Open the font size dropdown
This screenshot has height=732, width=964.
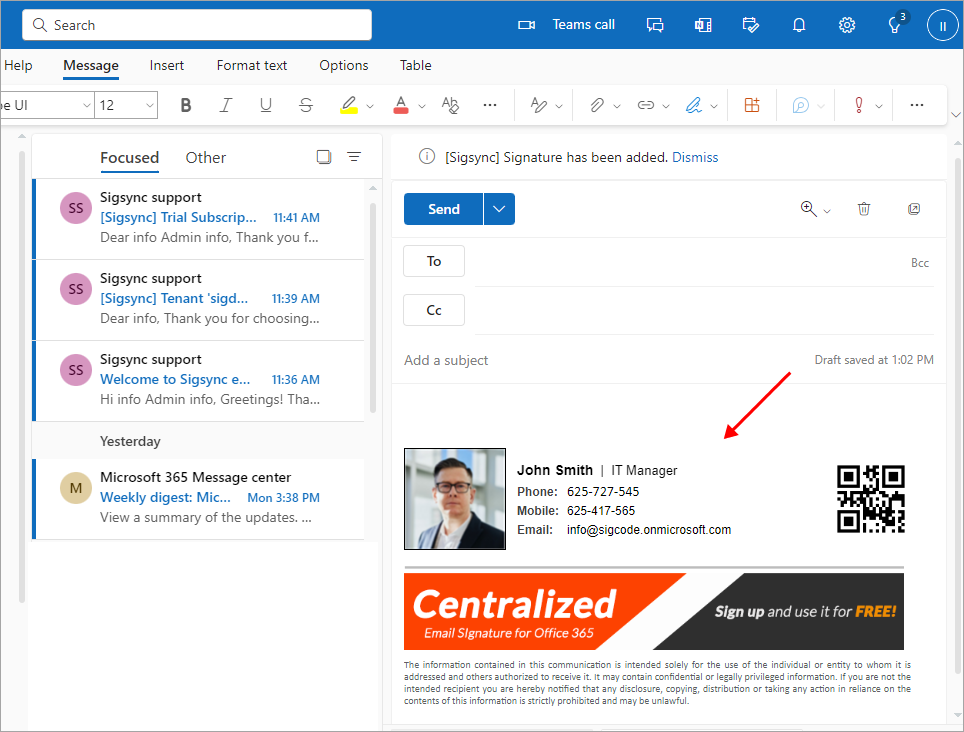[x=150, y=105]
